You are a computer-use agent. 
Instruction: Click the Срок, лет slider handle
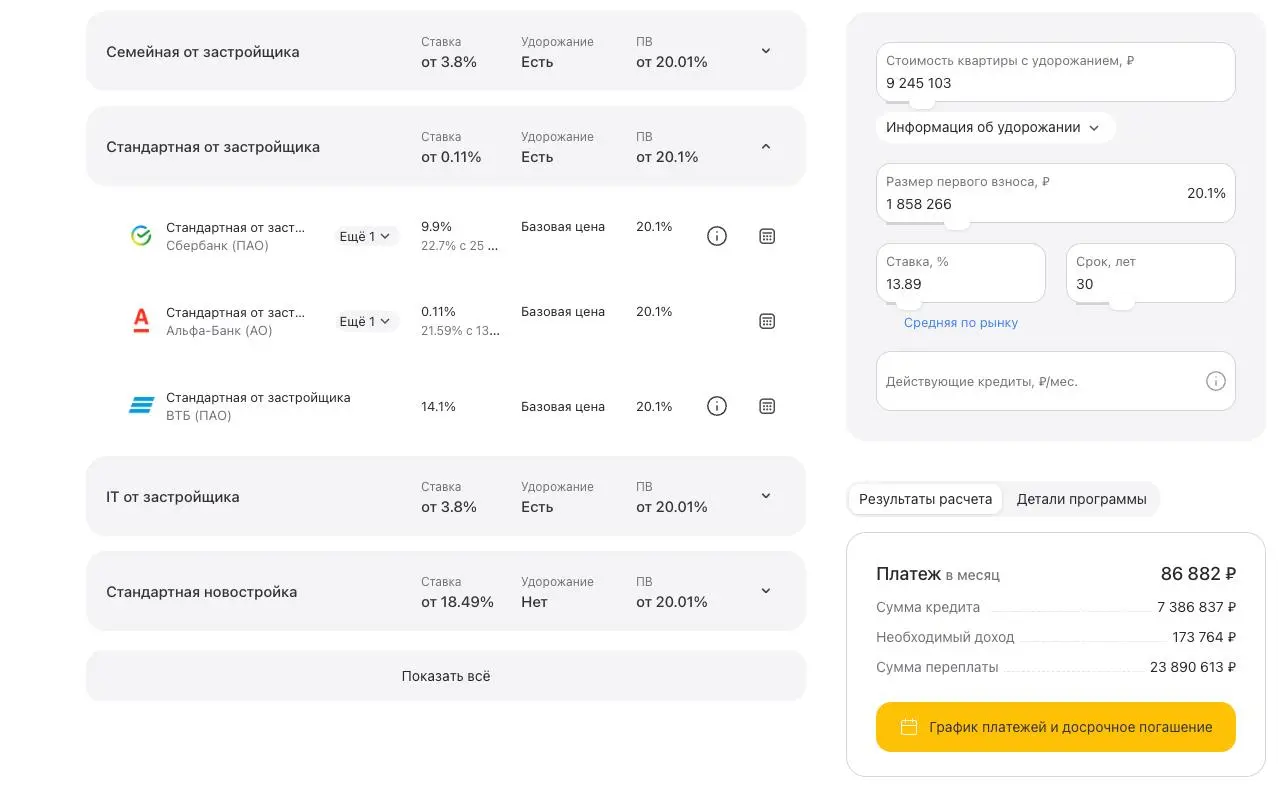tap(1121, 303)
